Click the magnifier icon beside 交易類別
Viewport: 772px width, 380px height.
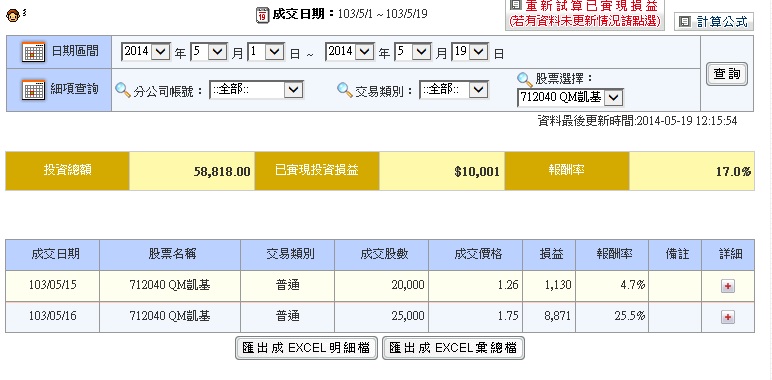(x=345, y=90)
